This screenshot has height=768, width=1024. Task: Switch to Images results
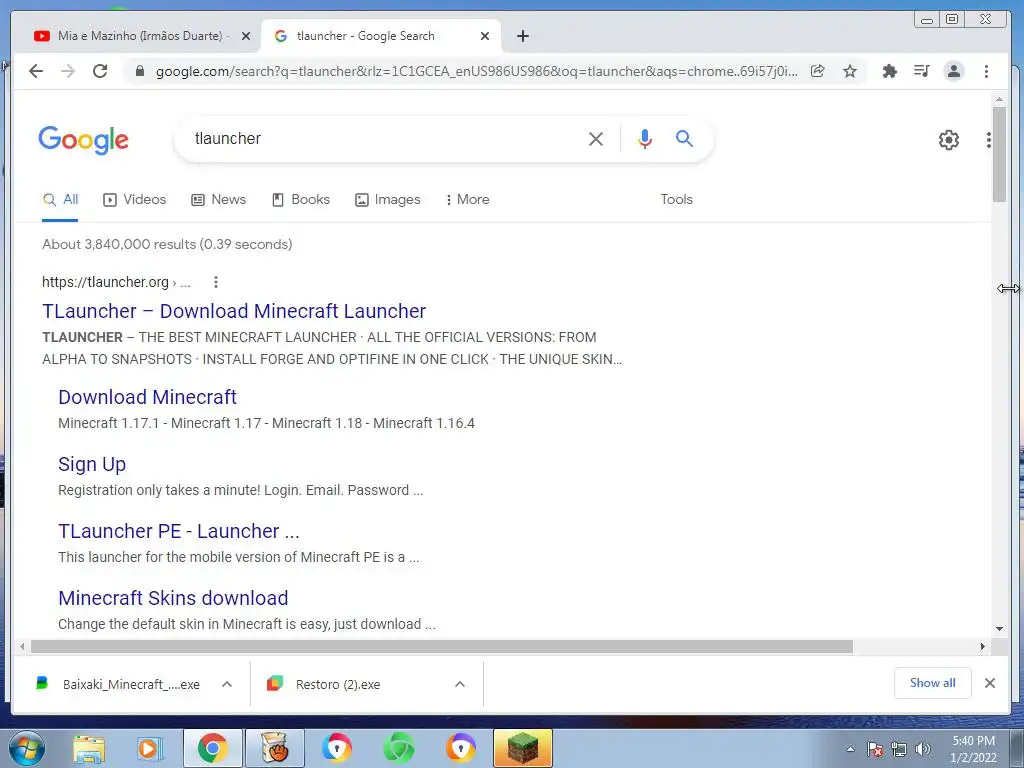(x=387, y=200)
